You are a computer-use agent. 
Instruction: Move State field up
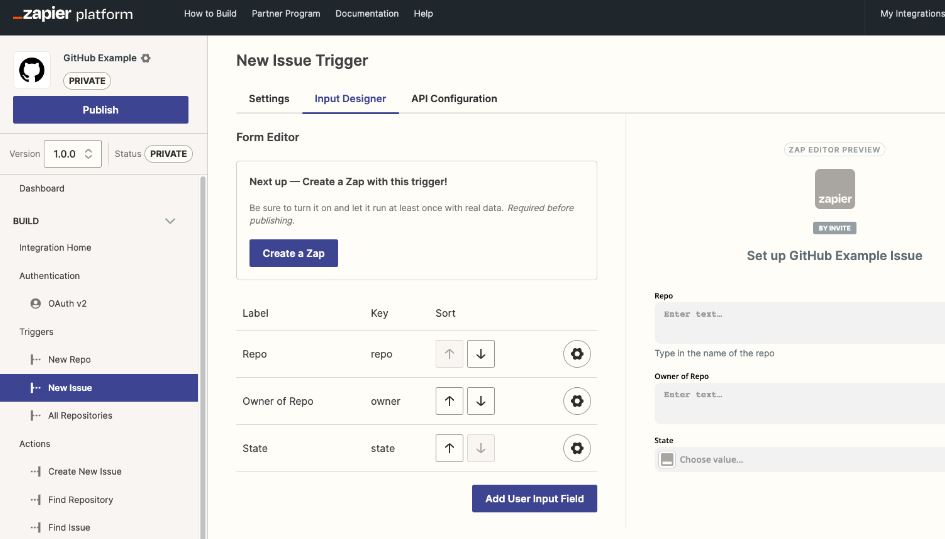(449, 448)
